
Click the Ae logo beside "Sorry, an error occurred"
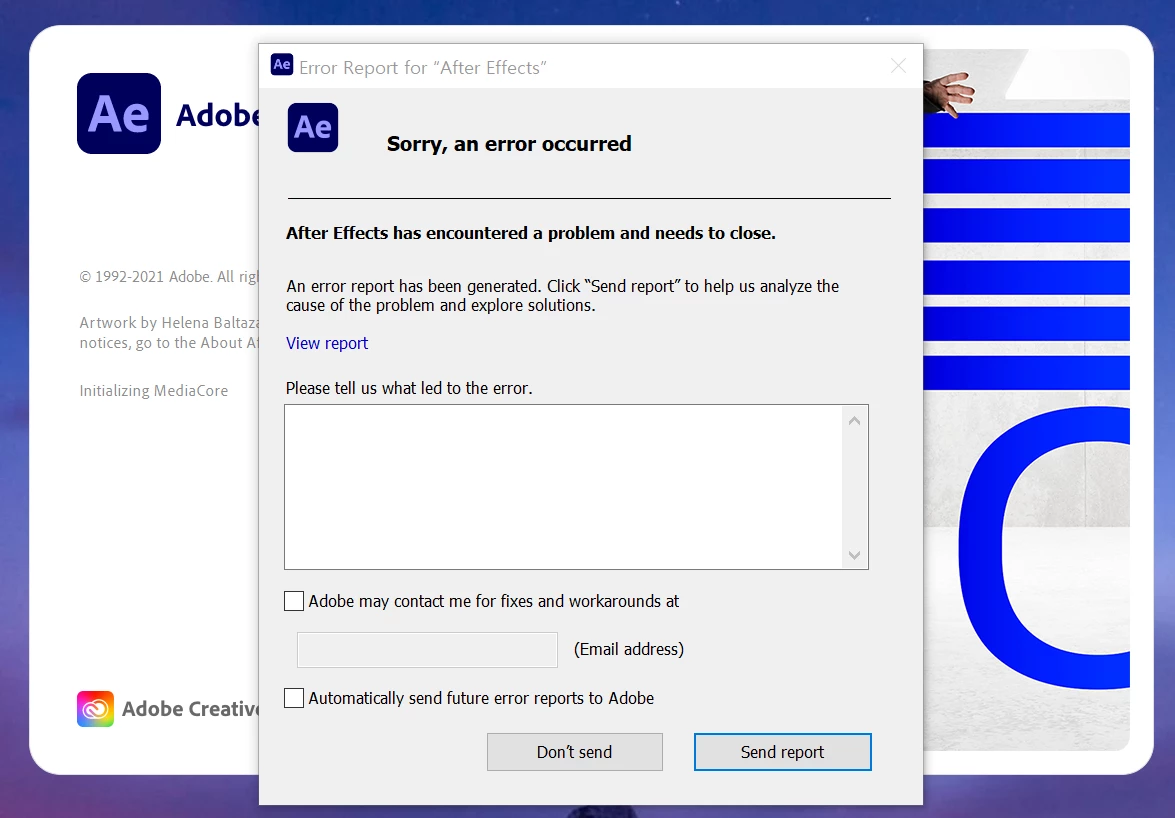[x=313, y=127]
